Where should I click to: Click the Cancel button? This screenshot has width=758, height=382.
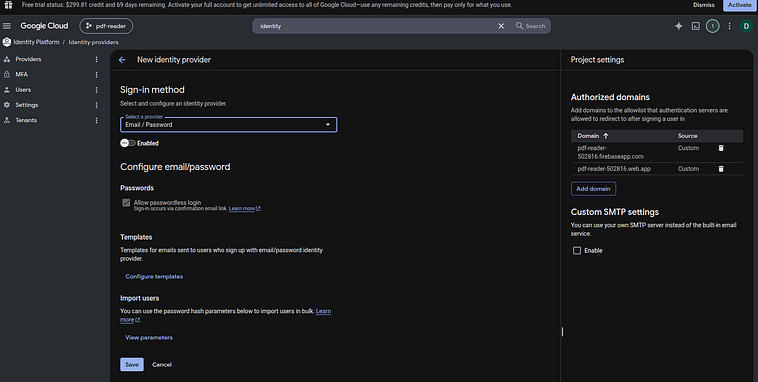161,365
